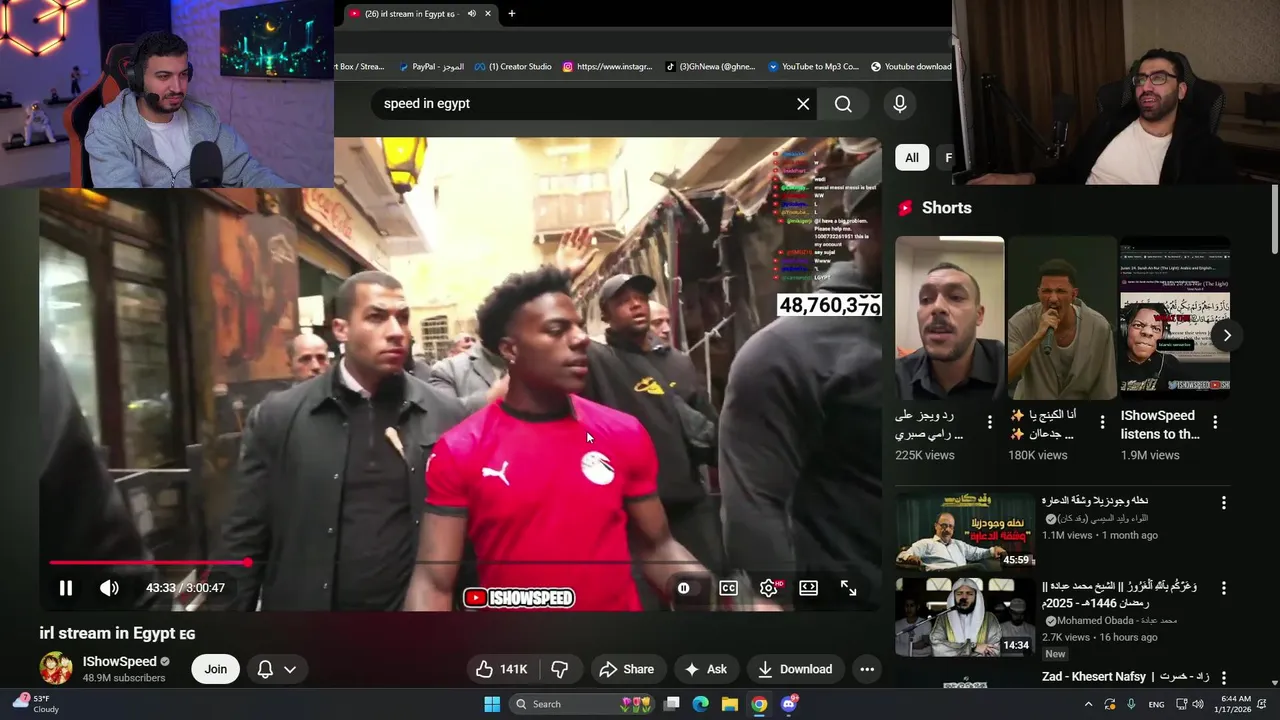Open a new browser tab

point(511,14)
